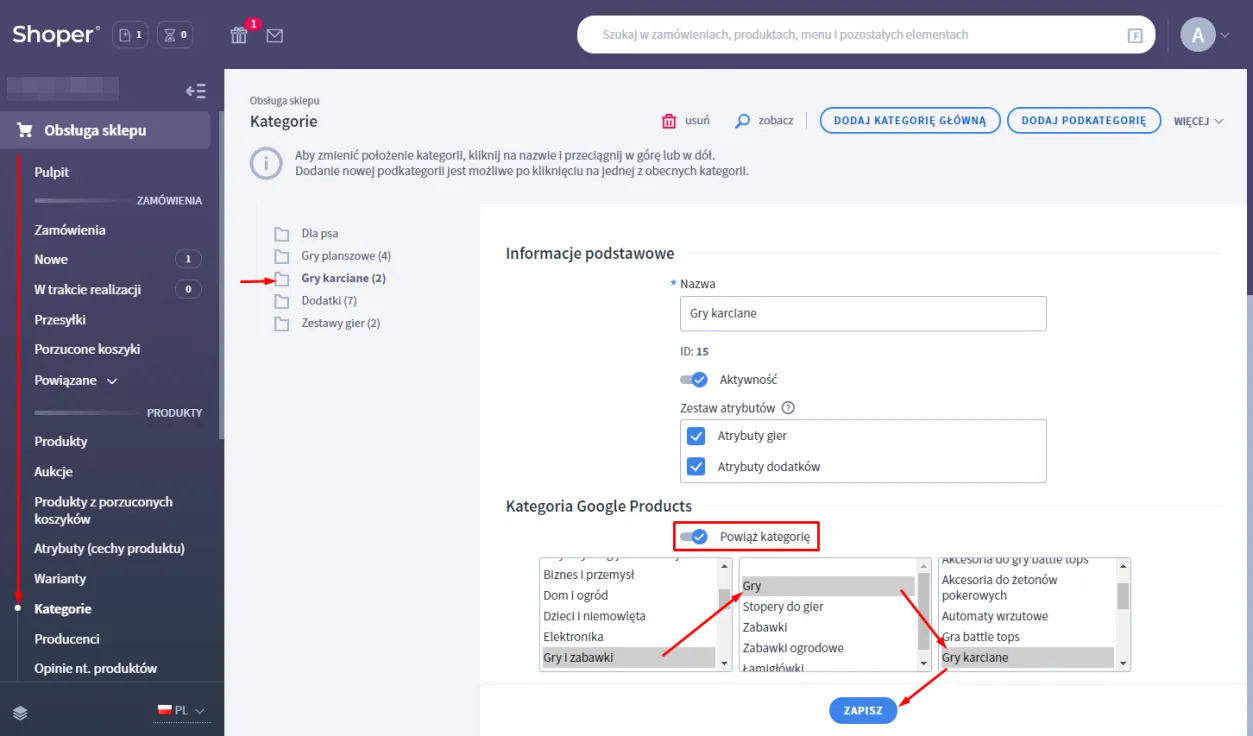Open the envelope messages icon
Viewport: 1253px width, 736px height.
[274, 35]
